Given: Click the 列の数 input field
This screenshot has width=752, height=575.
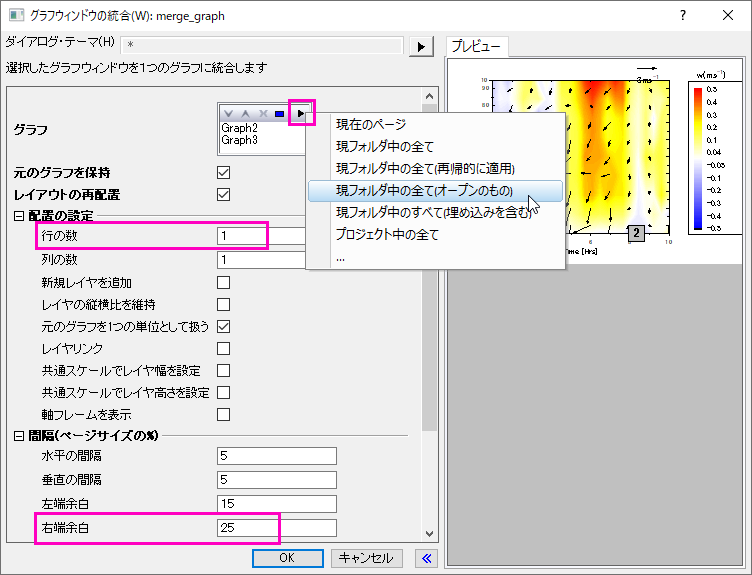Looking at the screenshot, I should [x=261, y=260].
